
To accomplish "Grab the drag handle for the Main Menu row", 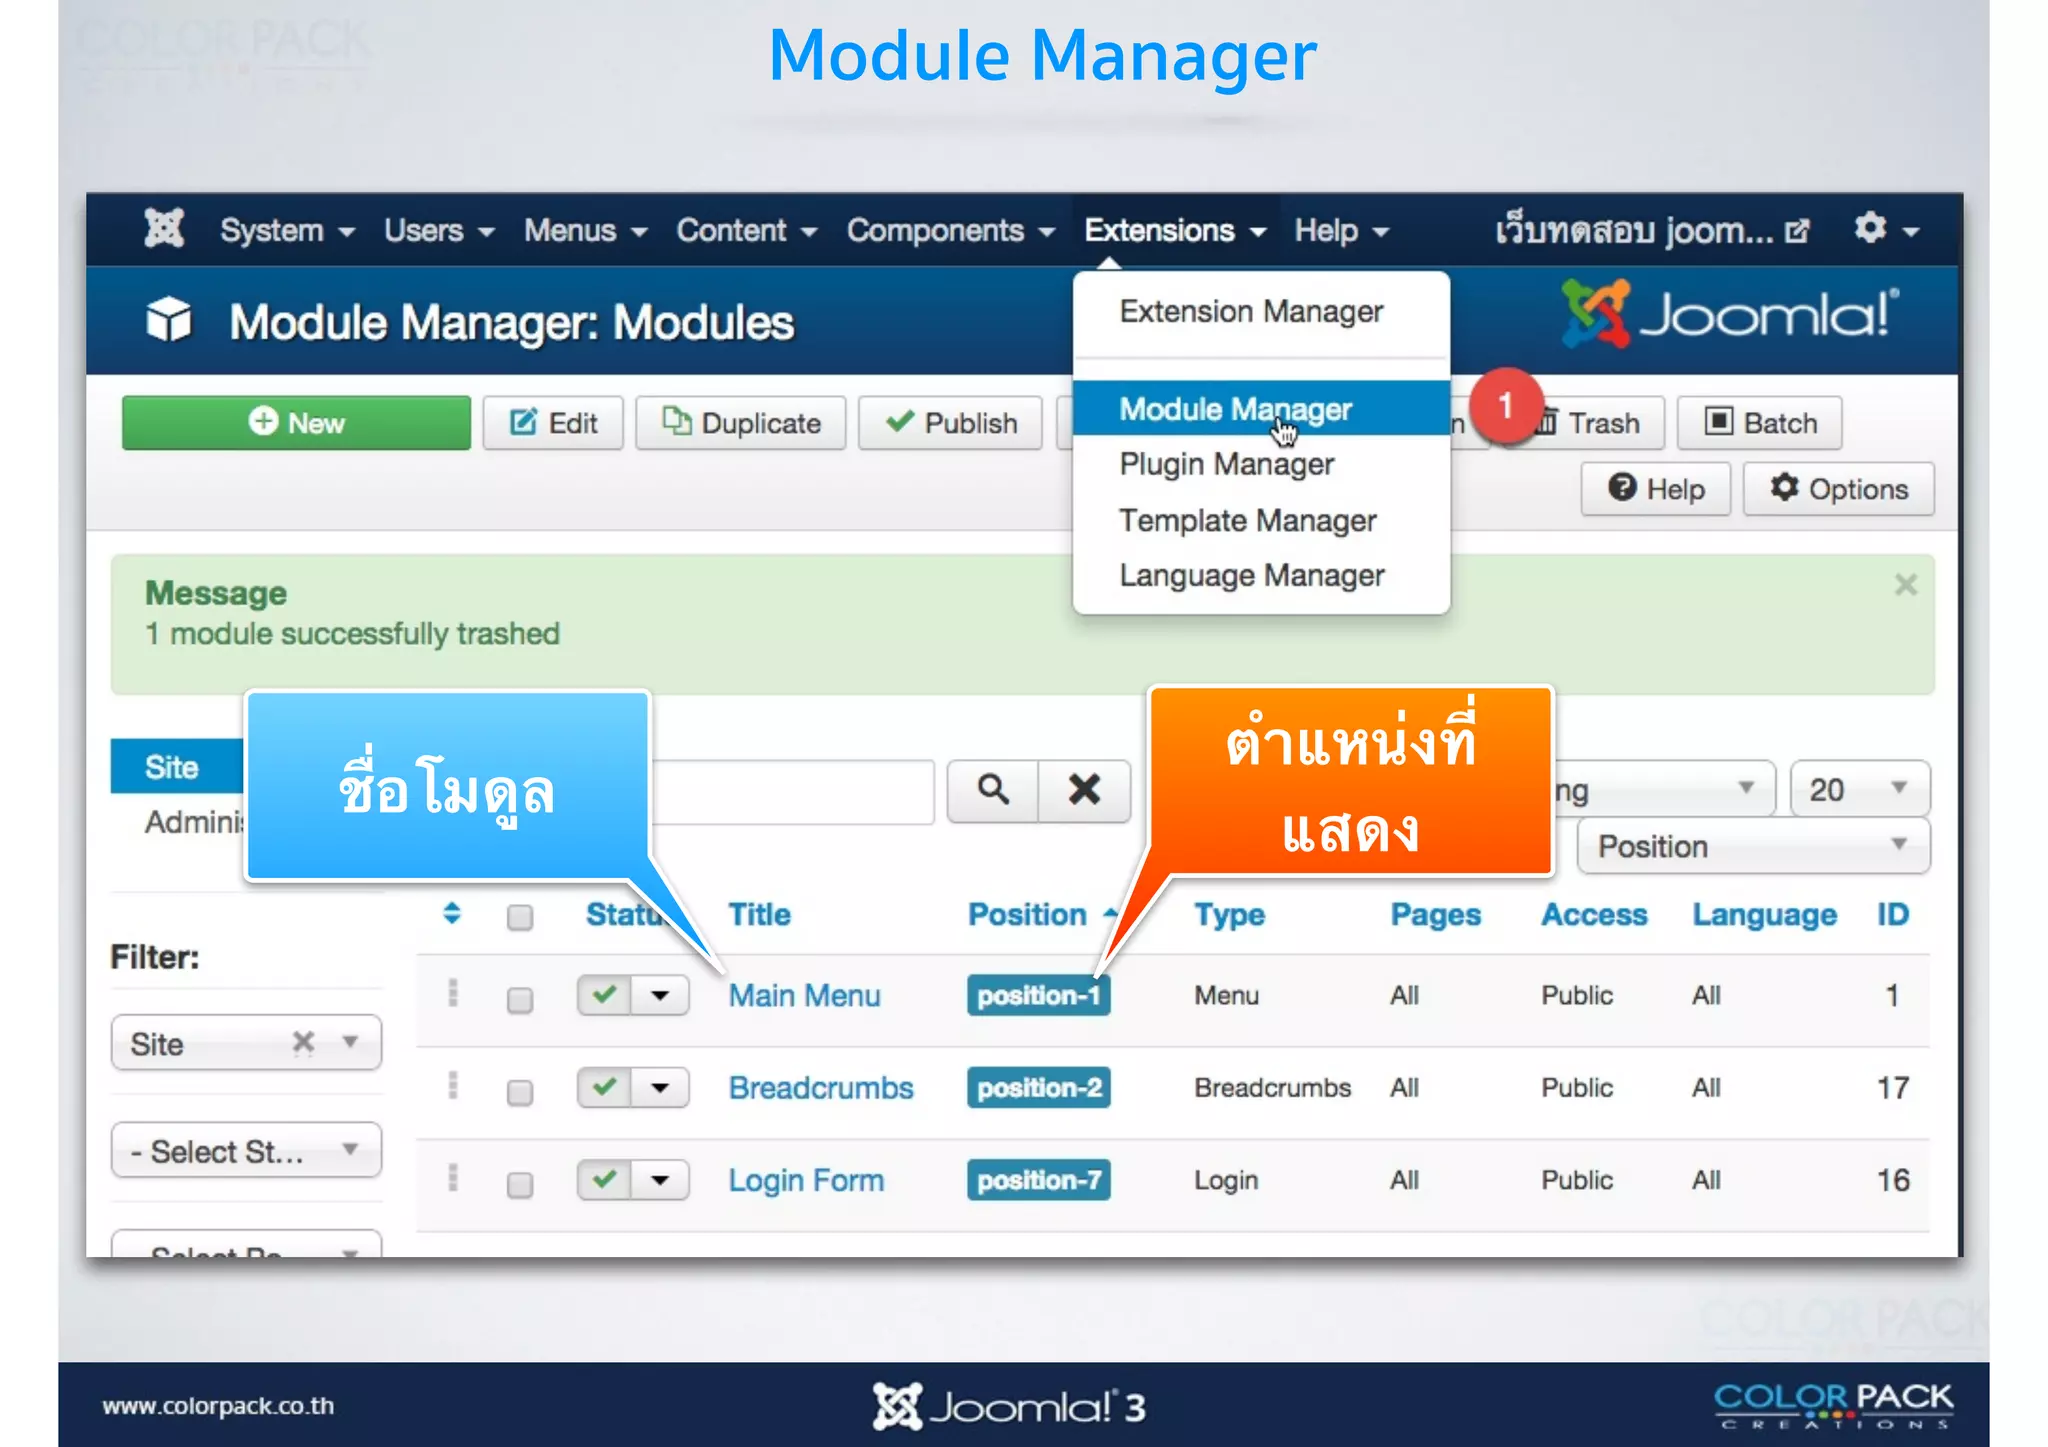I will [x=453, y=993].
